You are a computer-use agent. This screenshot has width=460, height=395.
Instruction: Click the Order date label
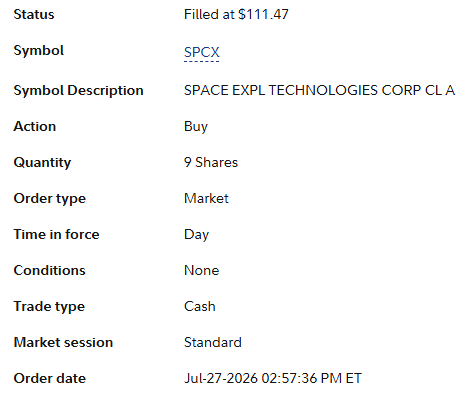coord(50,378)
